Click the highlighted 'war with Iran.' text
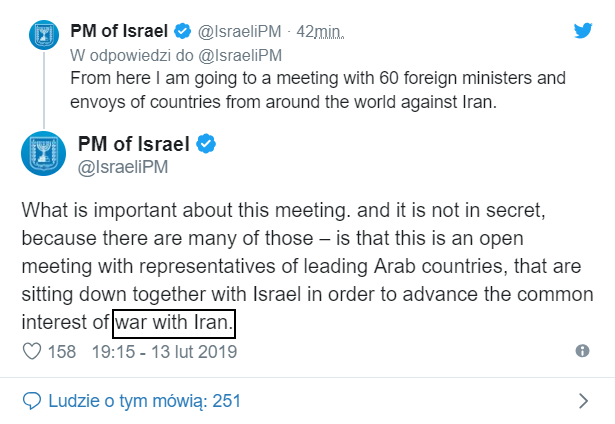 (174, 323)
